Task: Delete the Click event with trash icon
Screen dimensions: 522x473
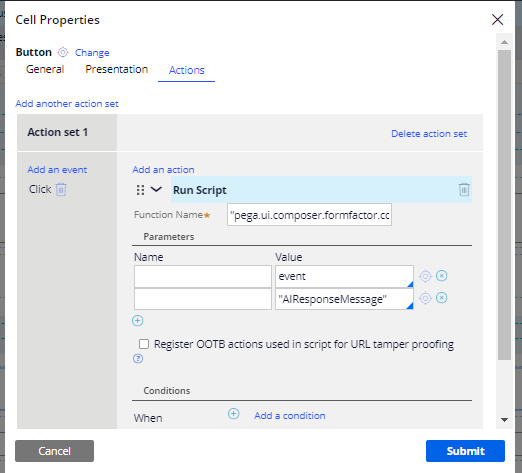Action: click(x=61, y=189)
